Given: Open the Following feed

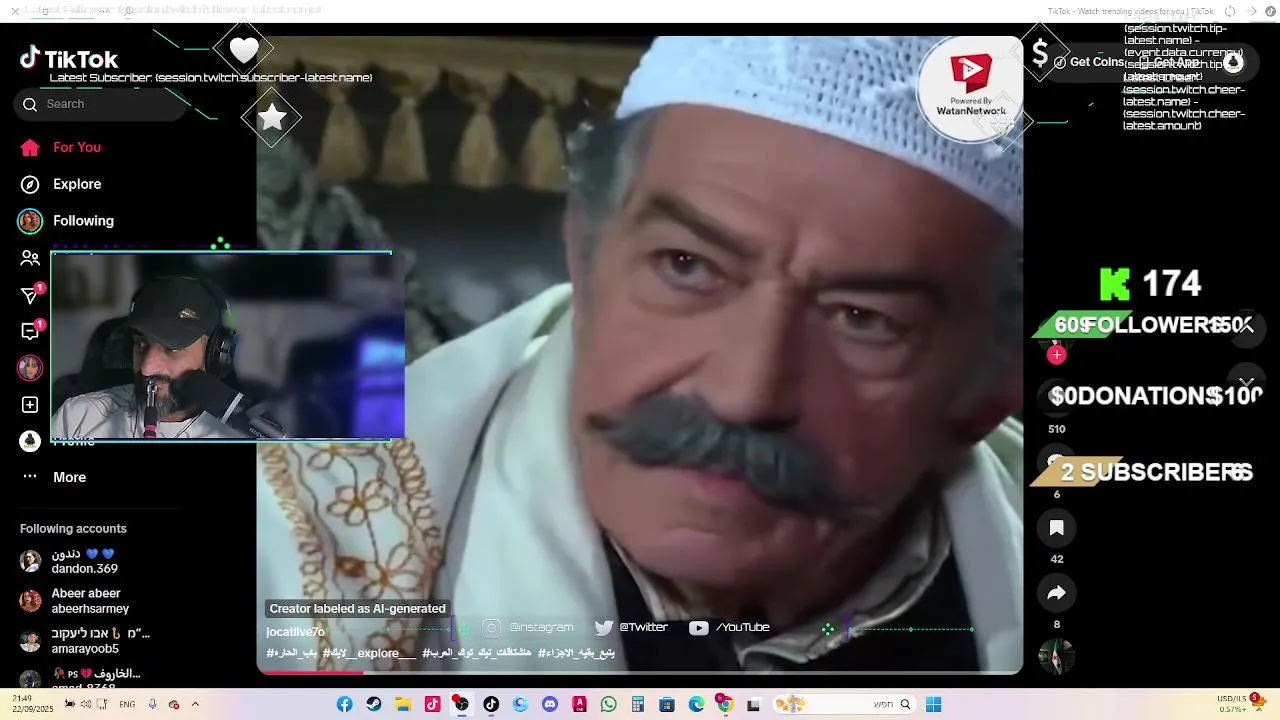Looking at the screenshot, I should tap(67, 221).
